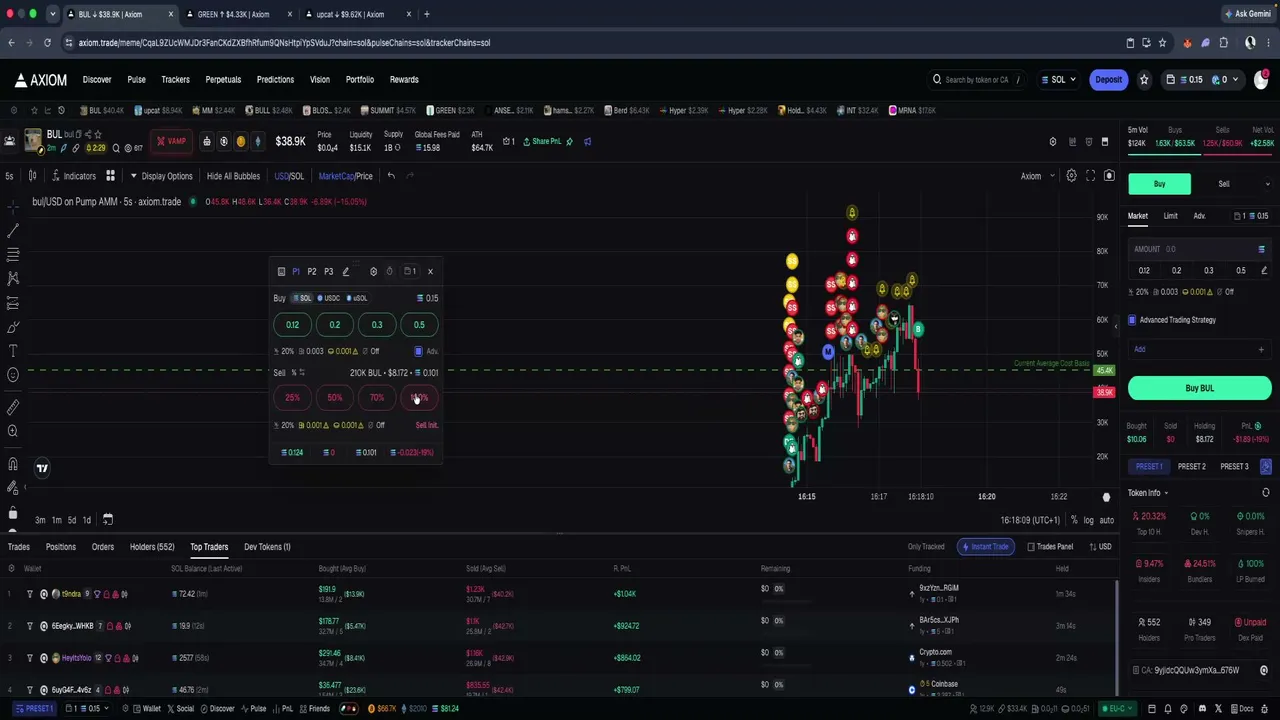The image size is (1280, 720).
Task: Undo the last chart action
Action: 391,176
